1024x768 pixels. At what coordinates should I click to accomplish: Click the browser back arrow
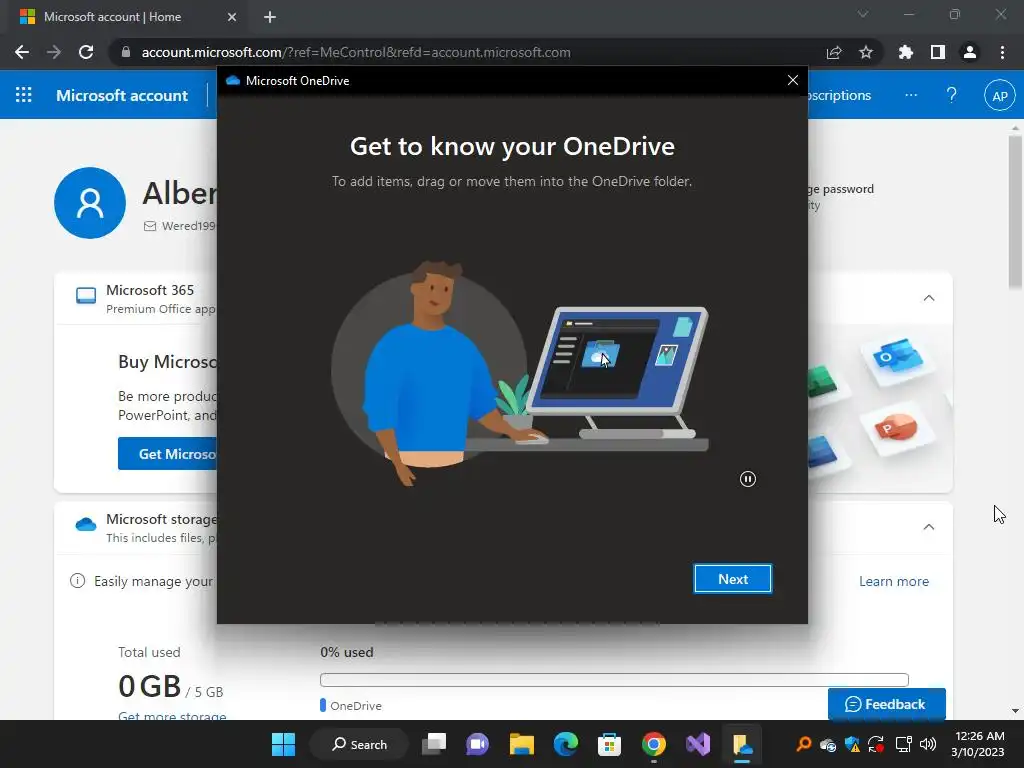(22, 52)
